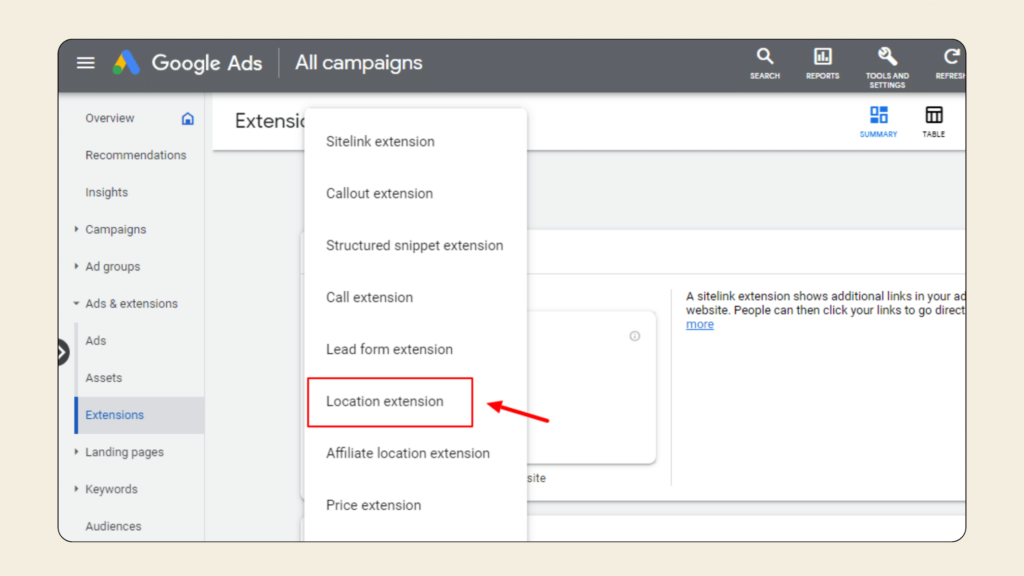Choose Structured snippet extension

(415, 246)
